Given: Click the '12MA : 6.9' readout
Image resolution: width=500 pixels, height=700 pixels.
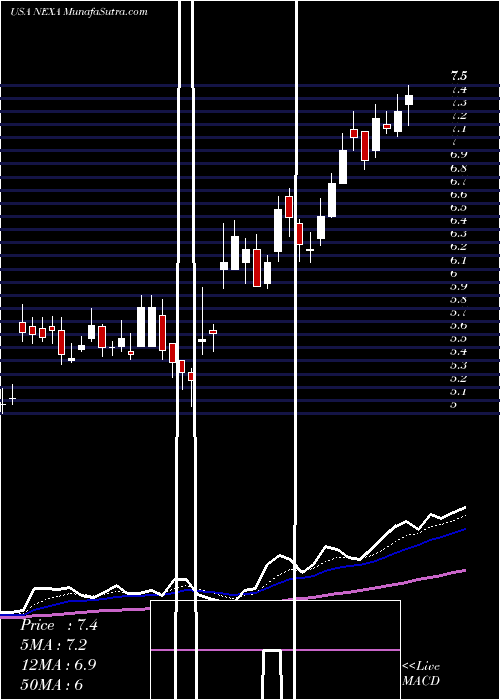Looking at the screenshot, I should coord(58,664).
